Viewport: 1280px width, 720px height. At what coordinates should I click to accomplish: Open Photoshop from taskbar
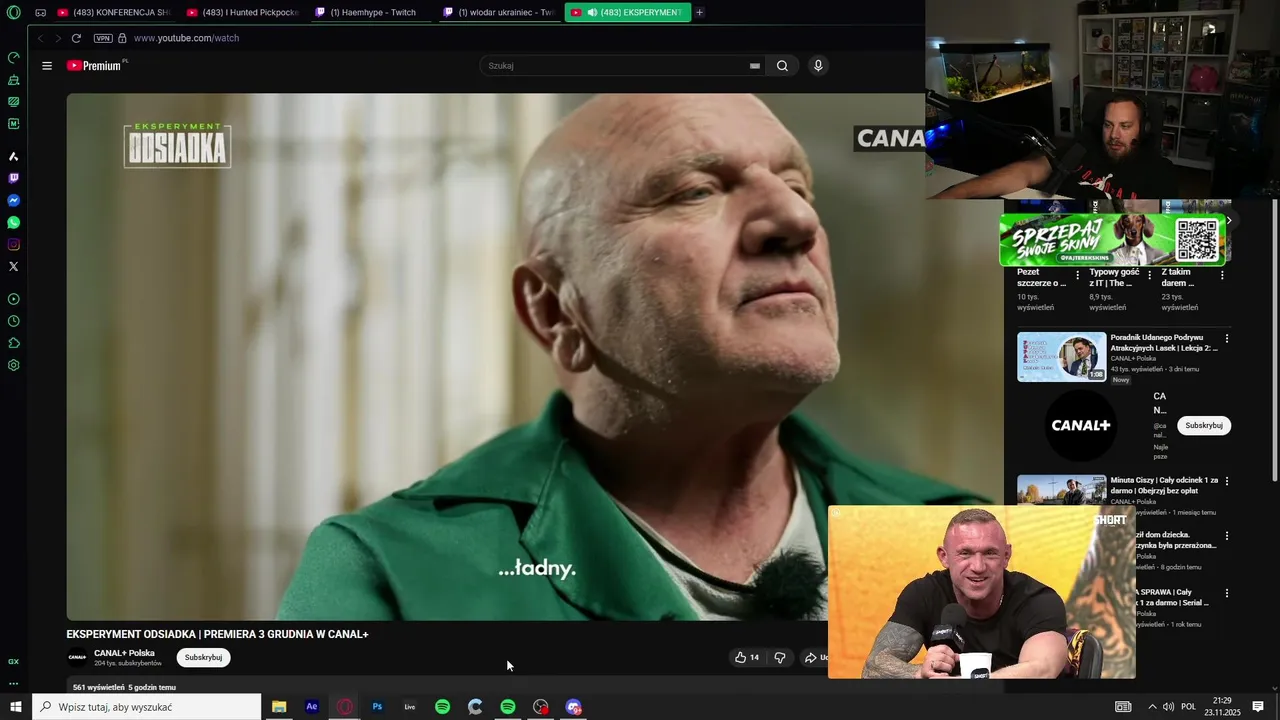point(377,707)
